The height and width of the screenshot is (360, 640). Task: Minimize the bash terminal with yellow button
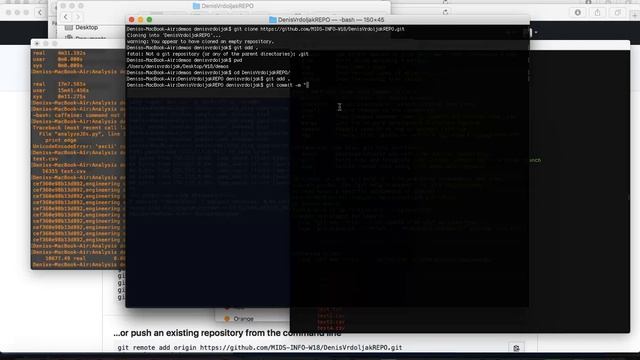click(140, 20)
